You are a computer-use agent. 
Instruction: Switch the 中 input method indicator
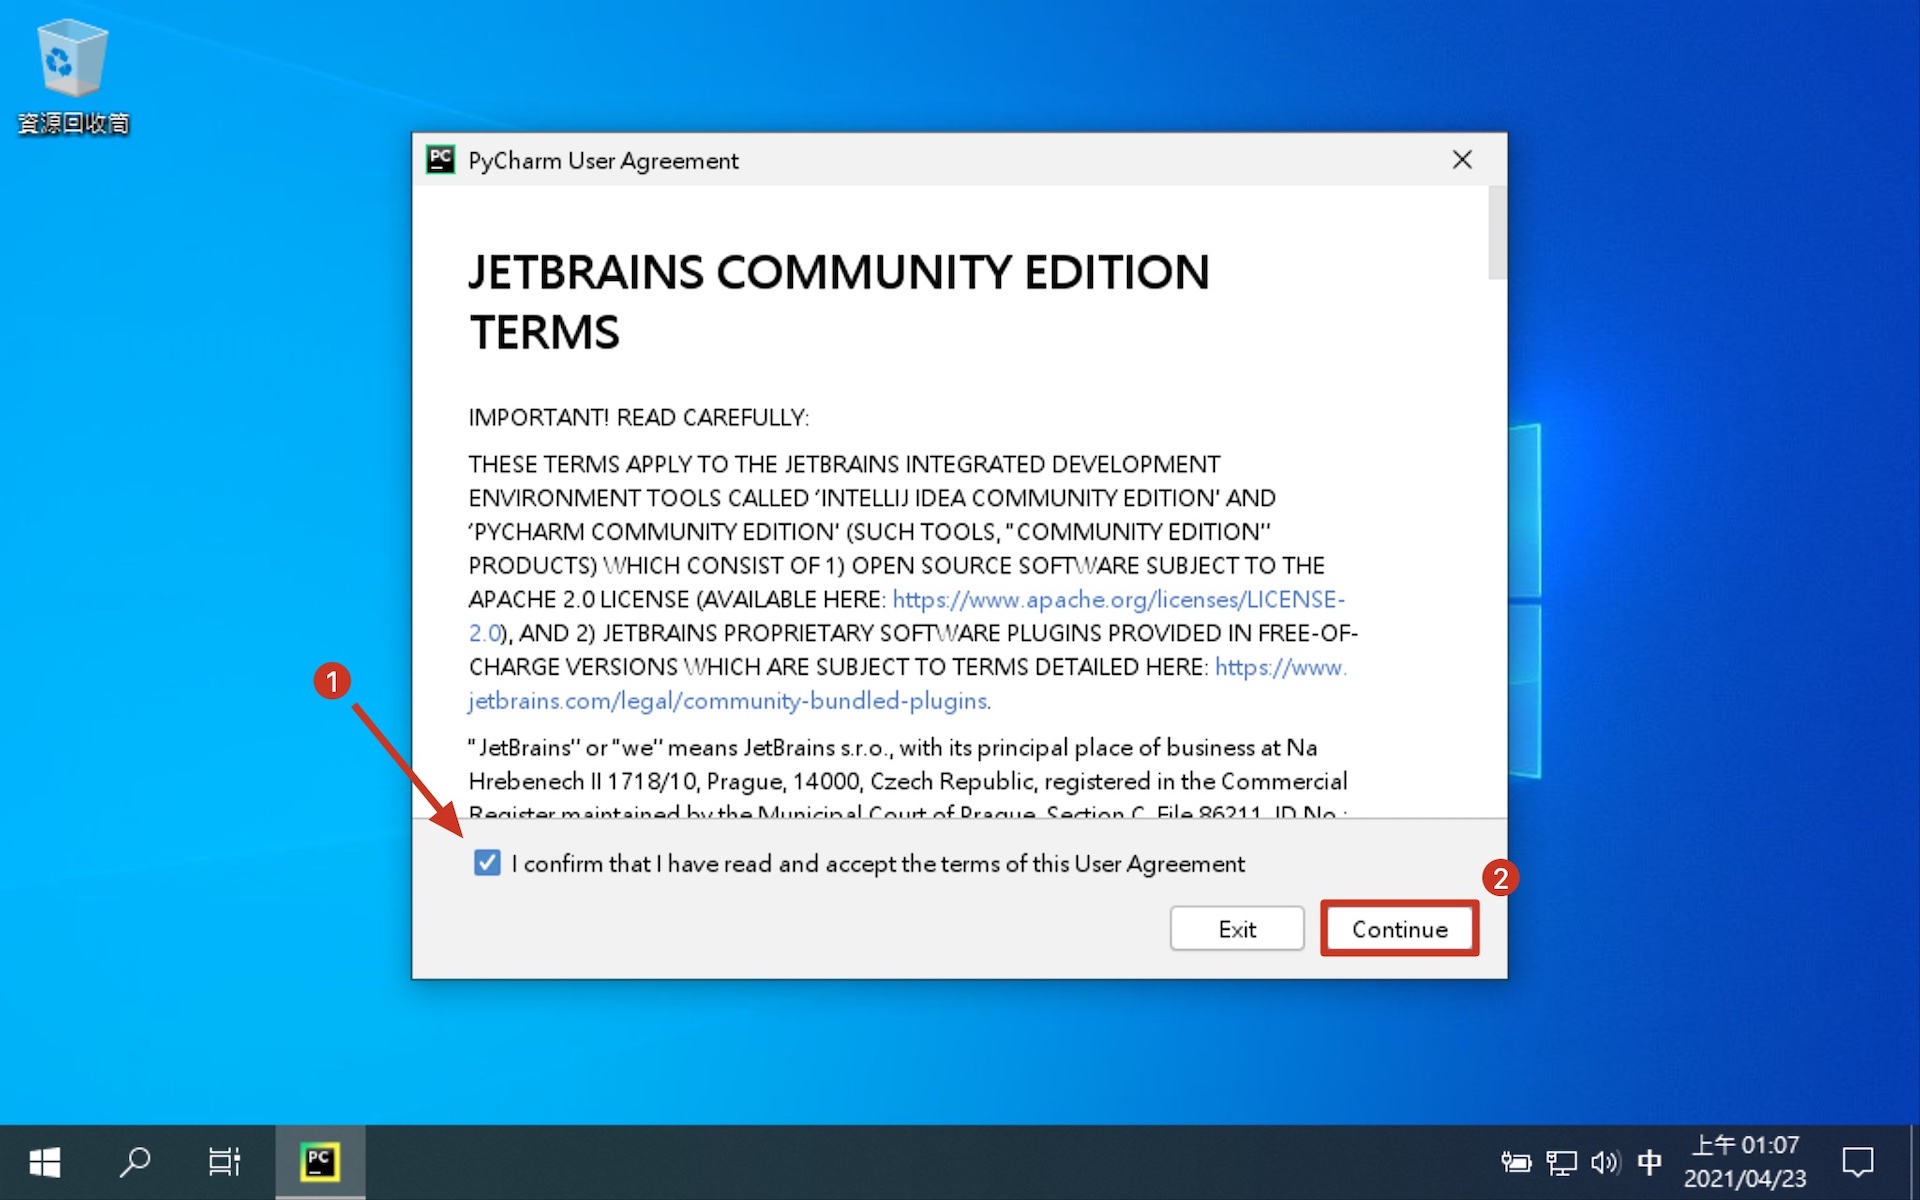coord(1650,1162)
